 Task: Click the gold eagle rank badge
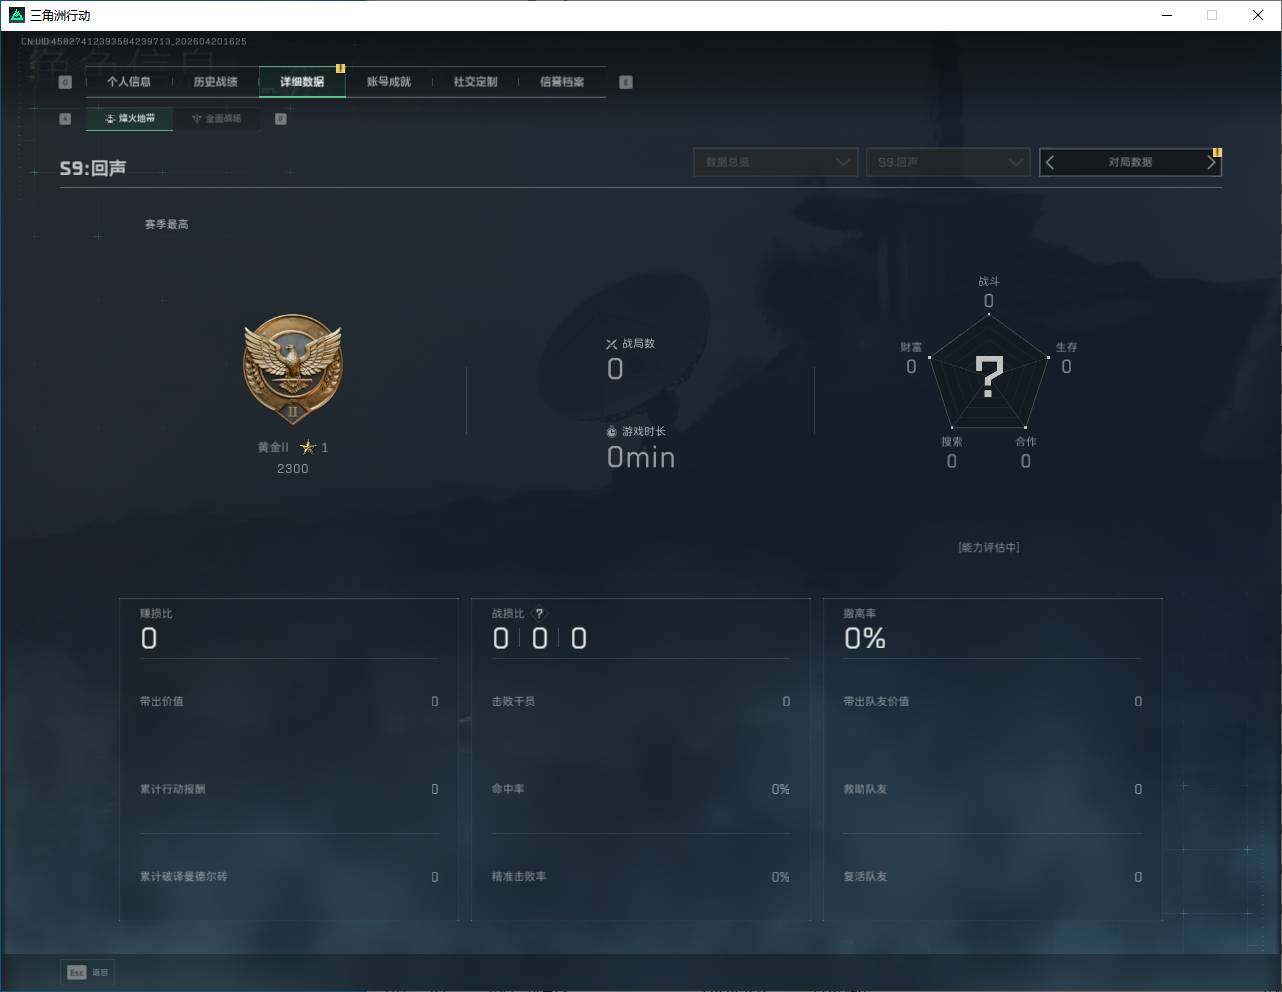293,371
